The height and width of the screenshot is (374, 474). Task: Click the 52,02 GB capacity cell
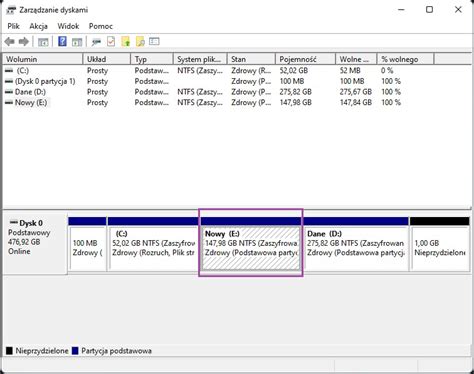click(x=294, y=71)
